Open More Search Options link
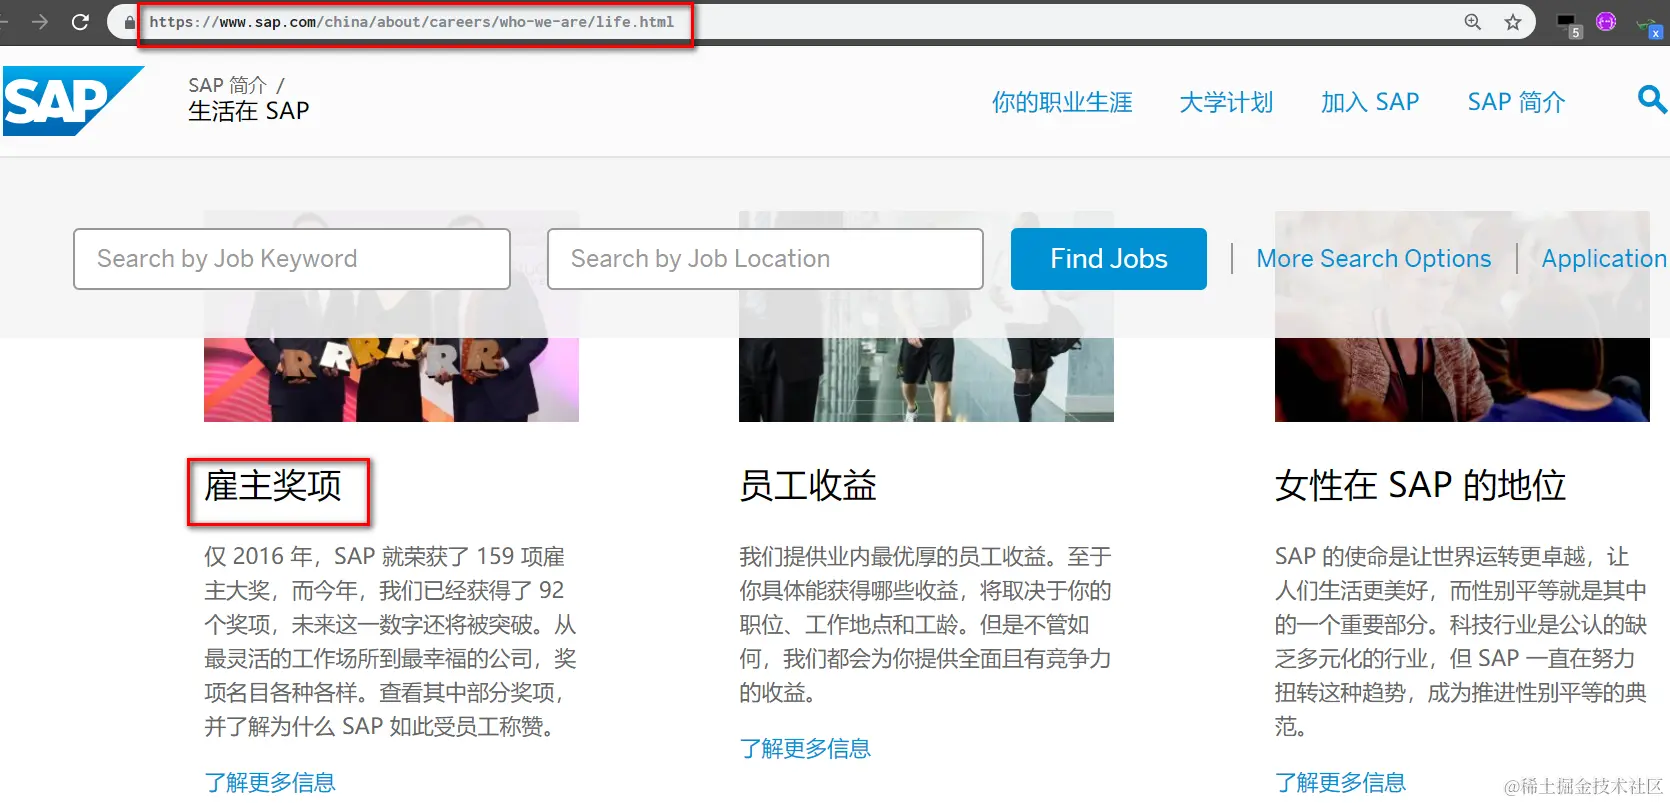Image resolution: width=1670 pixels, height=803 pixels. pyautogui.click(x=1373, y=259)
